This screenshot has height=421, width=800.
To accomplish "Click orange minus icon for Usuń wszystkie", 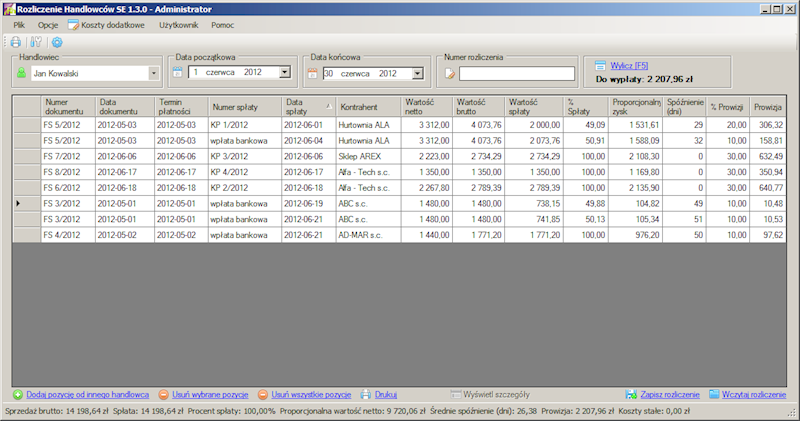I will pos(263,394).
